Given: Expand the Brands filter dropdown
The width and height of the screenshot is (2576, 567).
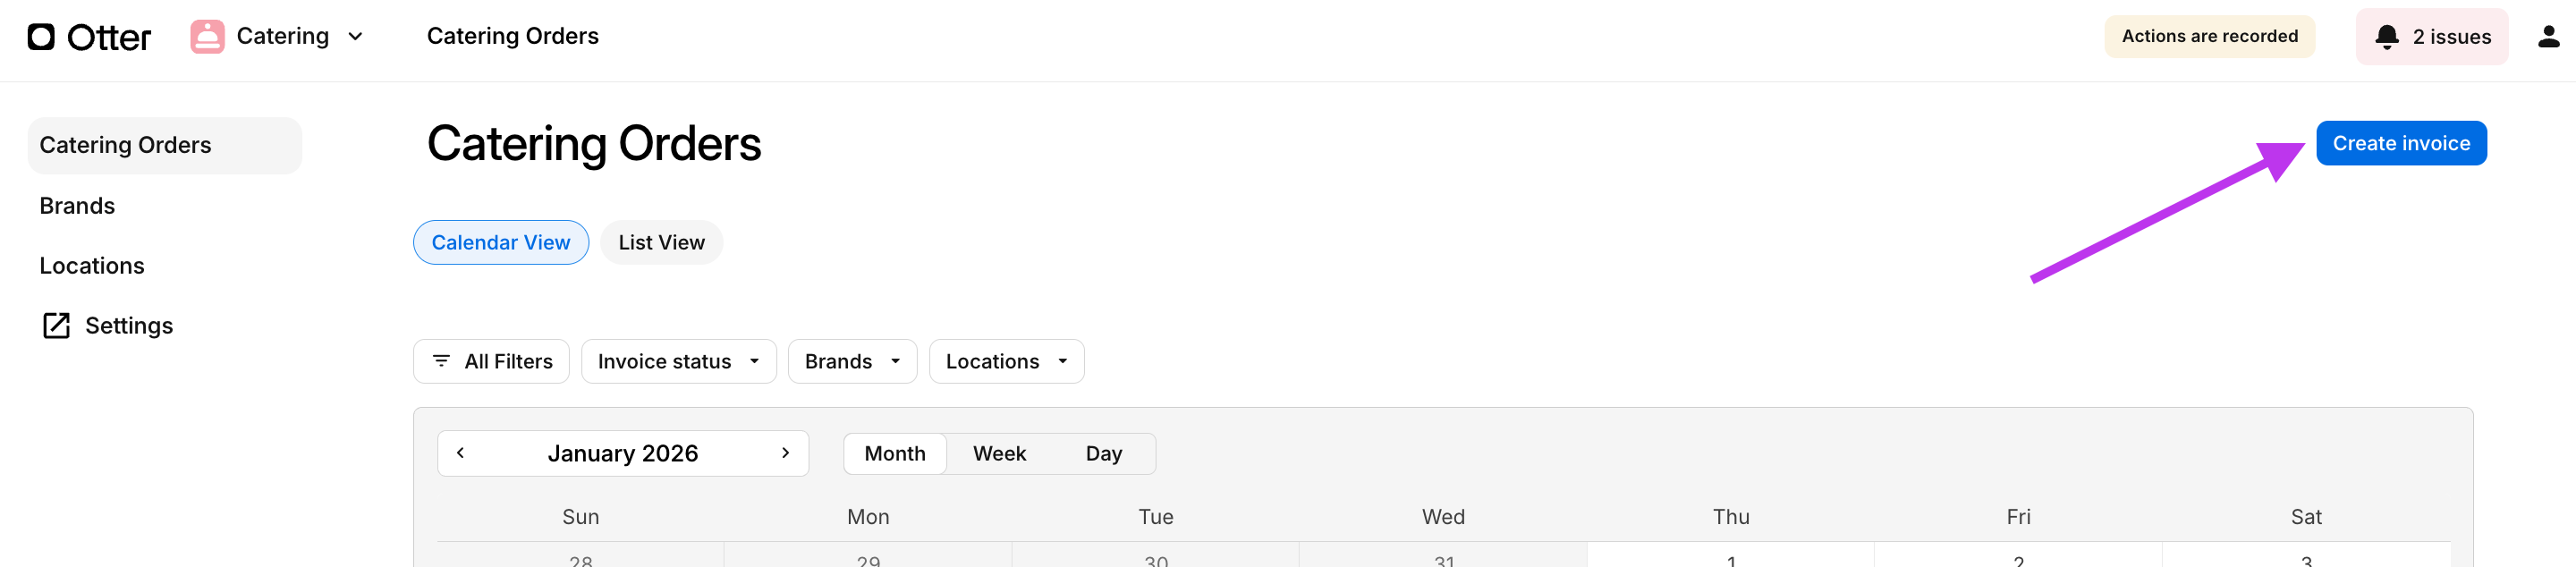Looking at the screenshot, I should tap(851, 361).
